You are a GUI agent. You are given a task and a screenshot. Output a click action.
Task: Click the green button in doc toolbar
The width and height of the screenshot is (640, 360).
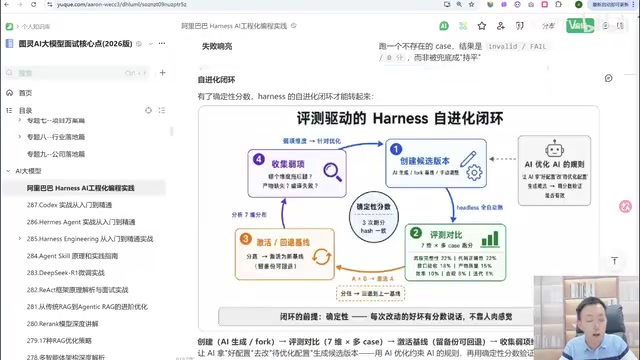580,26
